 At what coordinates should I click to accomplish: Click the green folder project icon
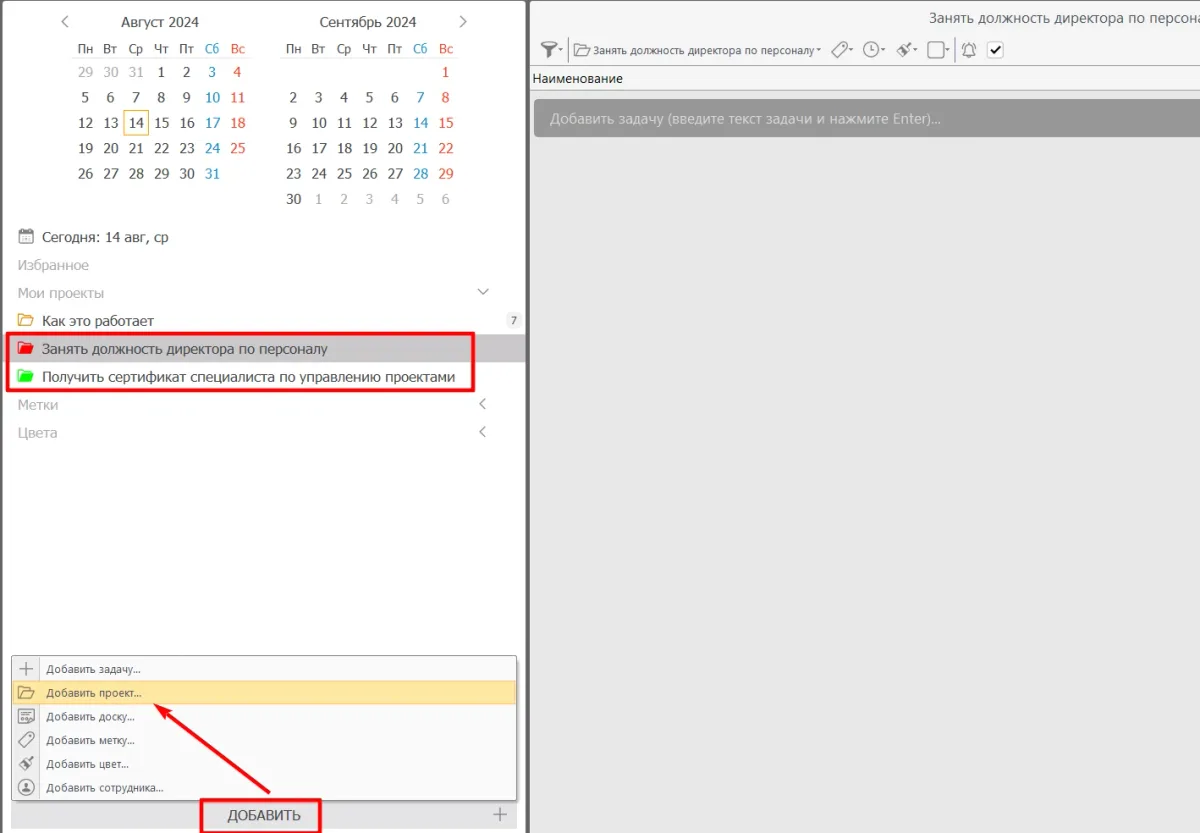tap(26, 377)
